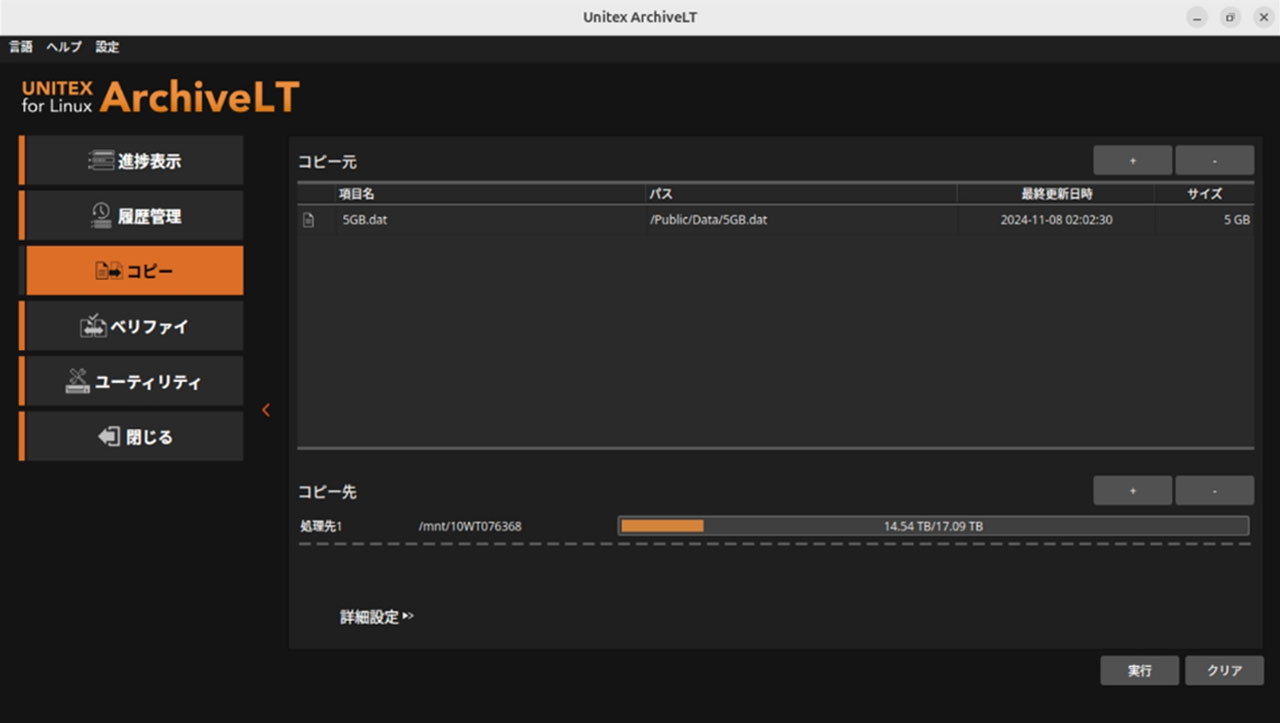Viewport: 1280px width, 723px height.
Task: Sort by the サイズ column header
Action: pos(1204,194)
